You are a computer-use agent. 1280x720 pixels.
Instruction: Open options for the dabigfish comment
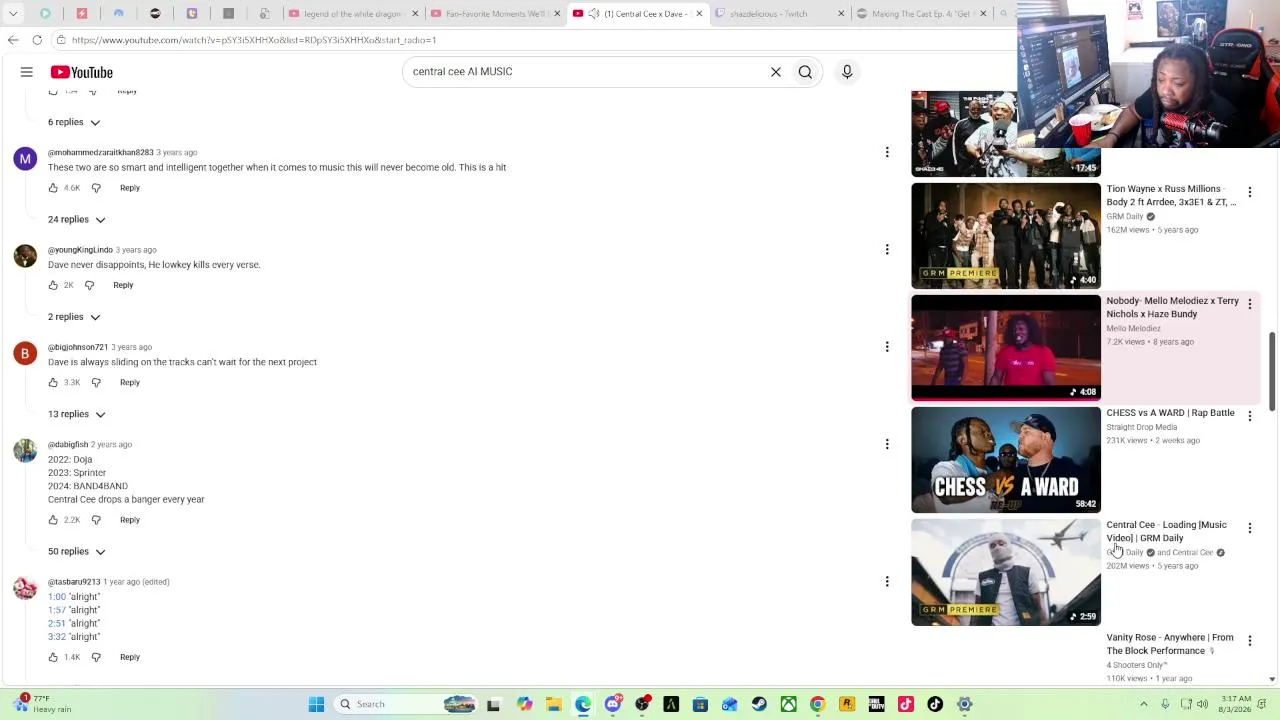887,444
